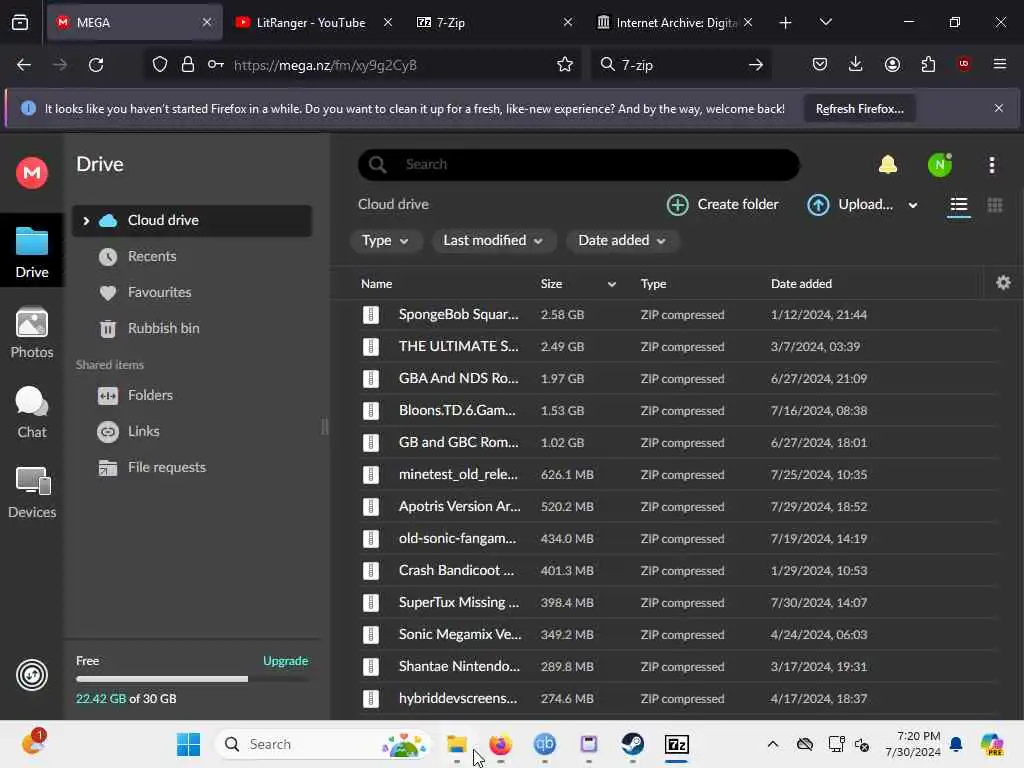1024x768 pixels.
Task: Expand the Cloud drive tree node
Action: [86, 221]
